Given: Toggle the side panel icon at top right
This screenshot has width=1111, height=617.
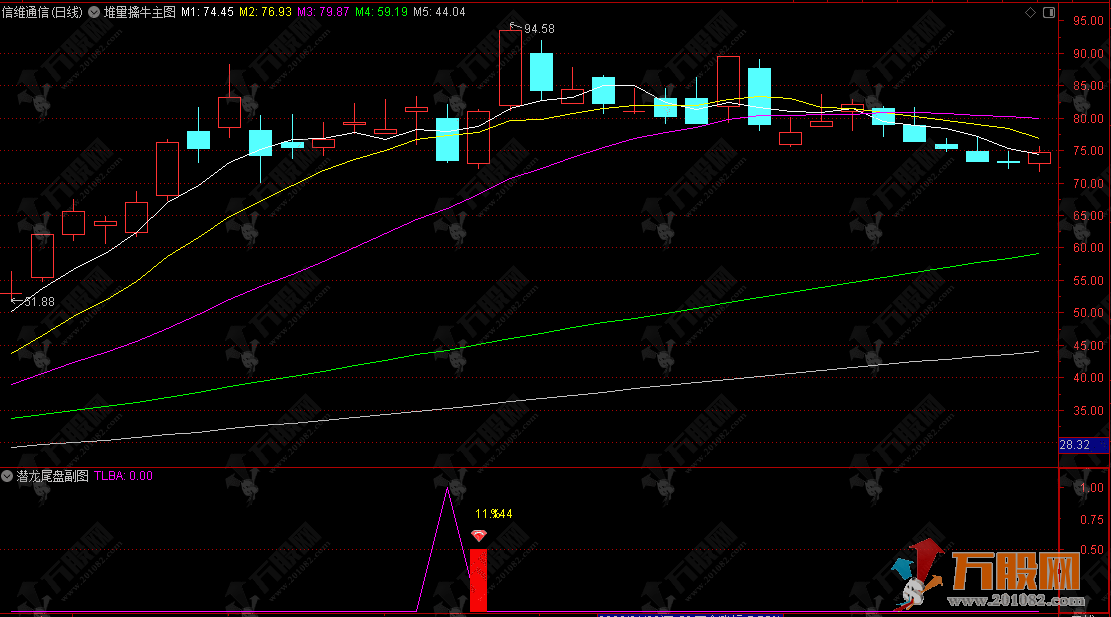Looking at the screenshot, I should click(x=1047, y=12).
